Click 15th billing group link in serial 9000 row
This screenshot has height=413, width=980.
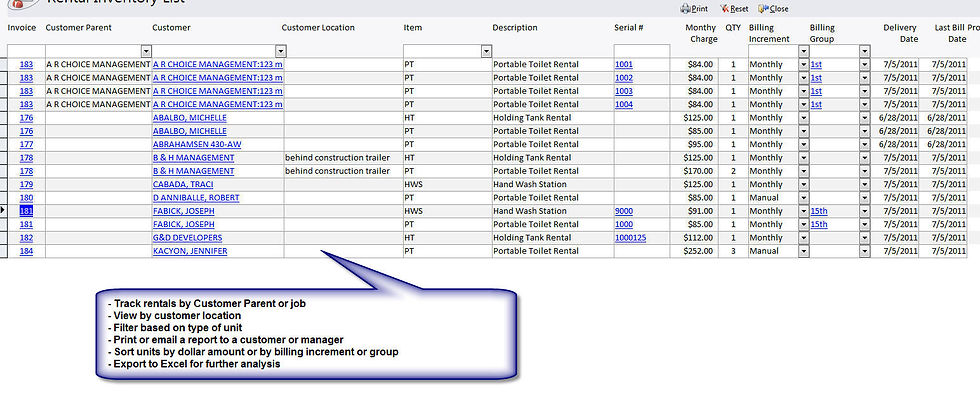click(819, 211)
